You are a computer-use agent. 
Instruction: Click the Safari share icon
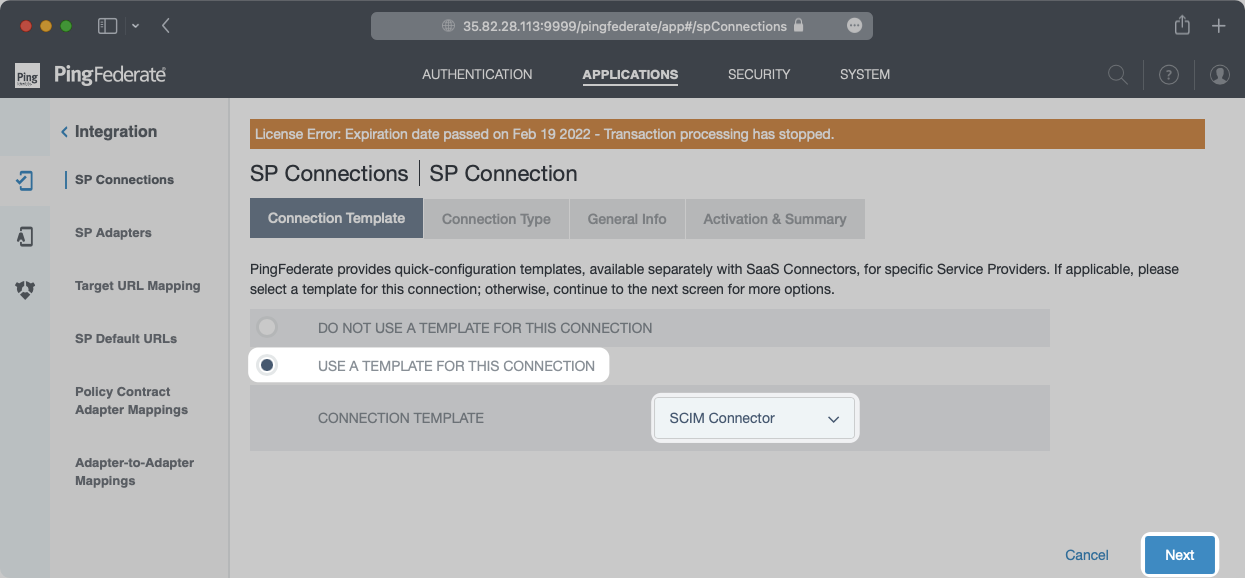click(x=1182, y=26)
